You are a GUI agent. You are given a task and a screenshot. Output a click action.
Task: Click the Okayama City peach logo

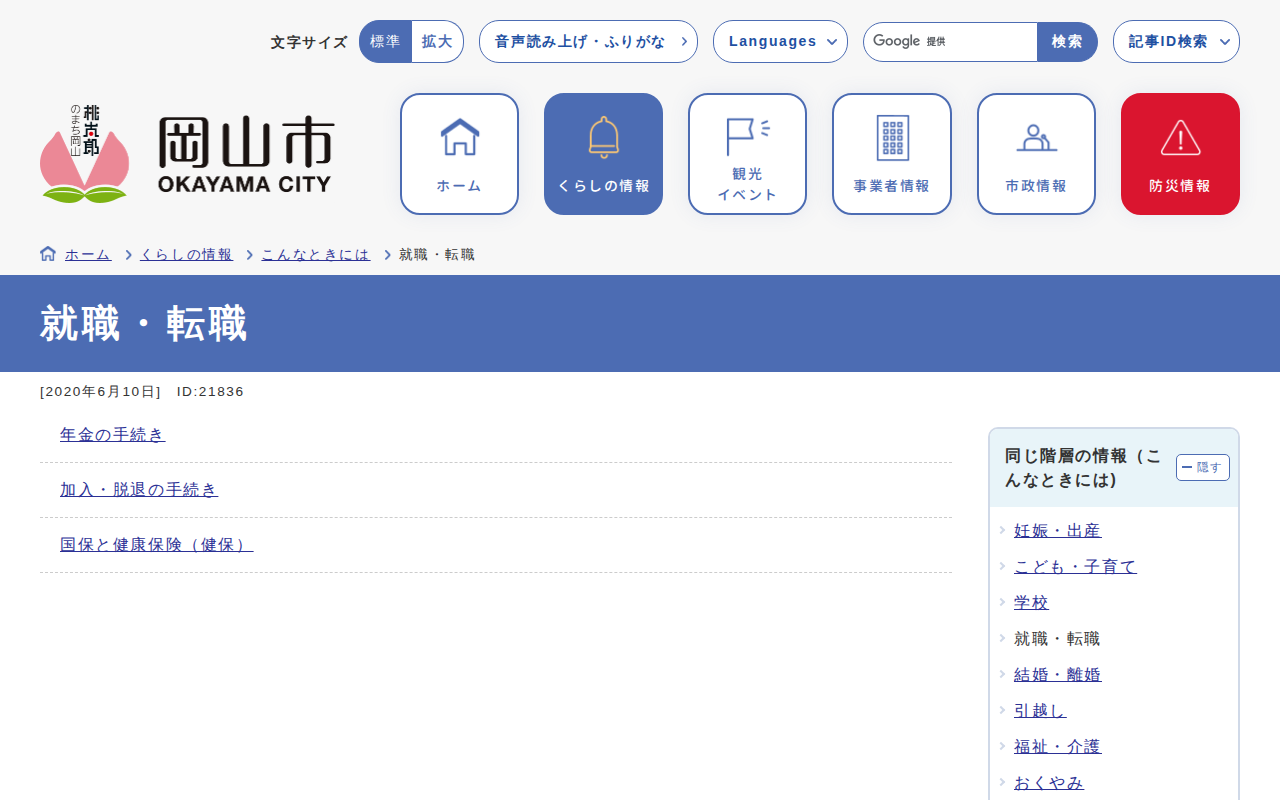coord(84,154)
